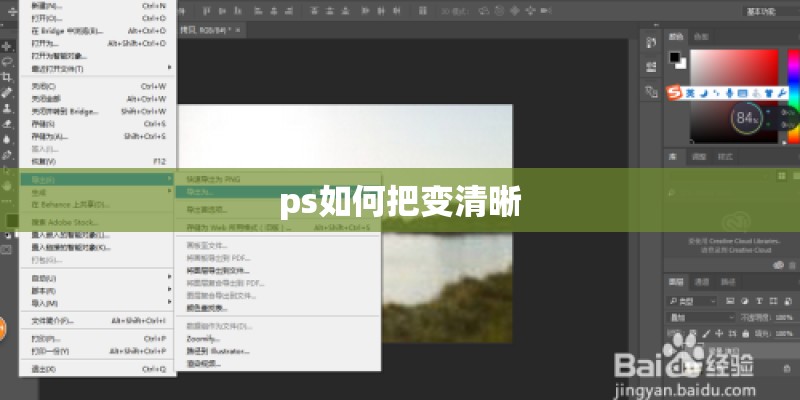Image resolution: width=800 pixels, height=400 pixels.
Task: Switch to the 色板 swatches tab
Action: pyautogui.click(x=701, y=37)
